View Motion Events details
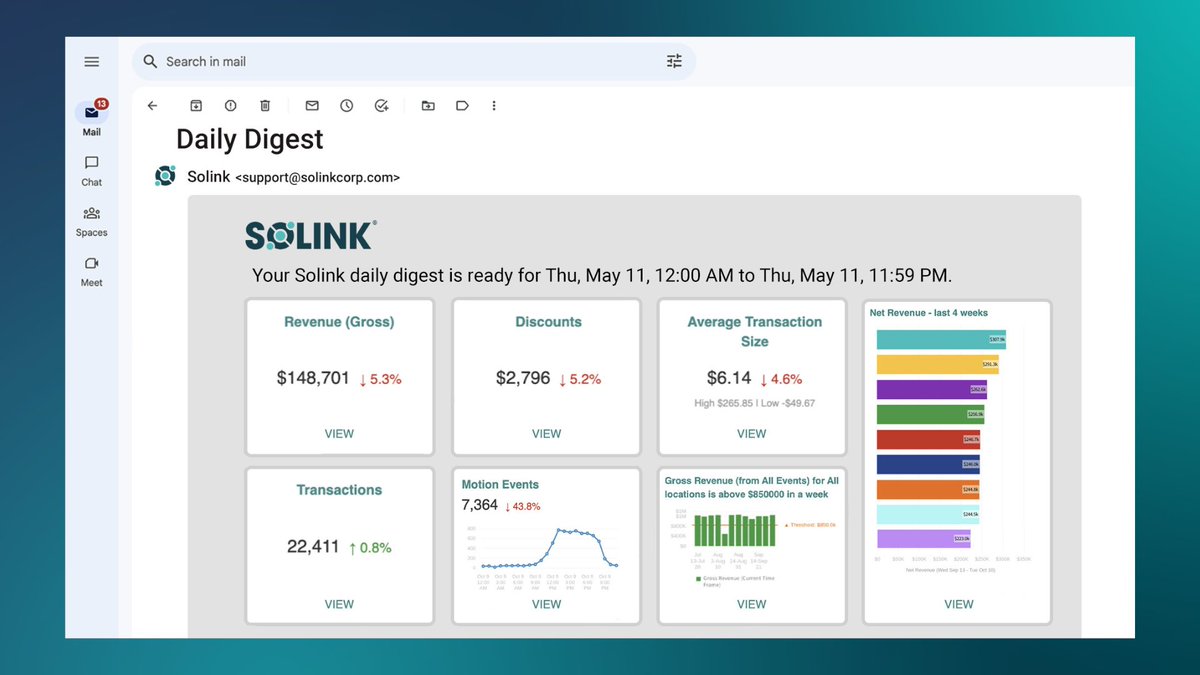1200x675 pixels. pos(546,604)
